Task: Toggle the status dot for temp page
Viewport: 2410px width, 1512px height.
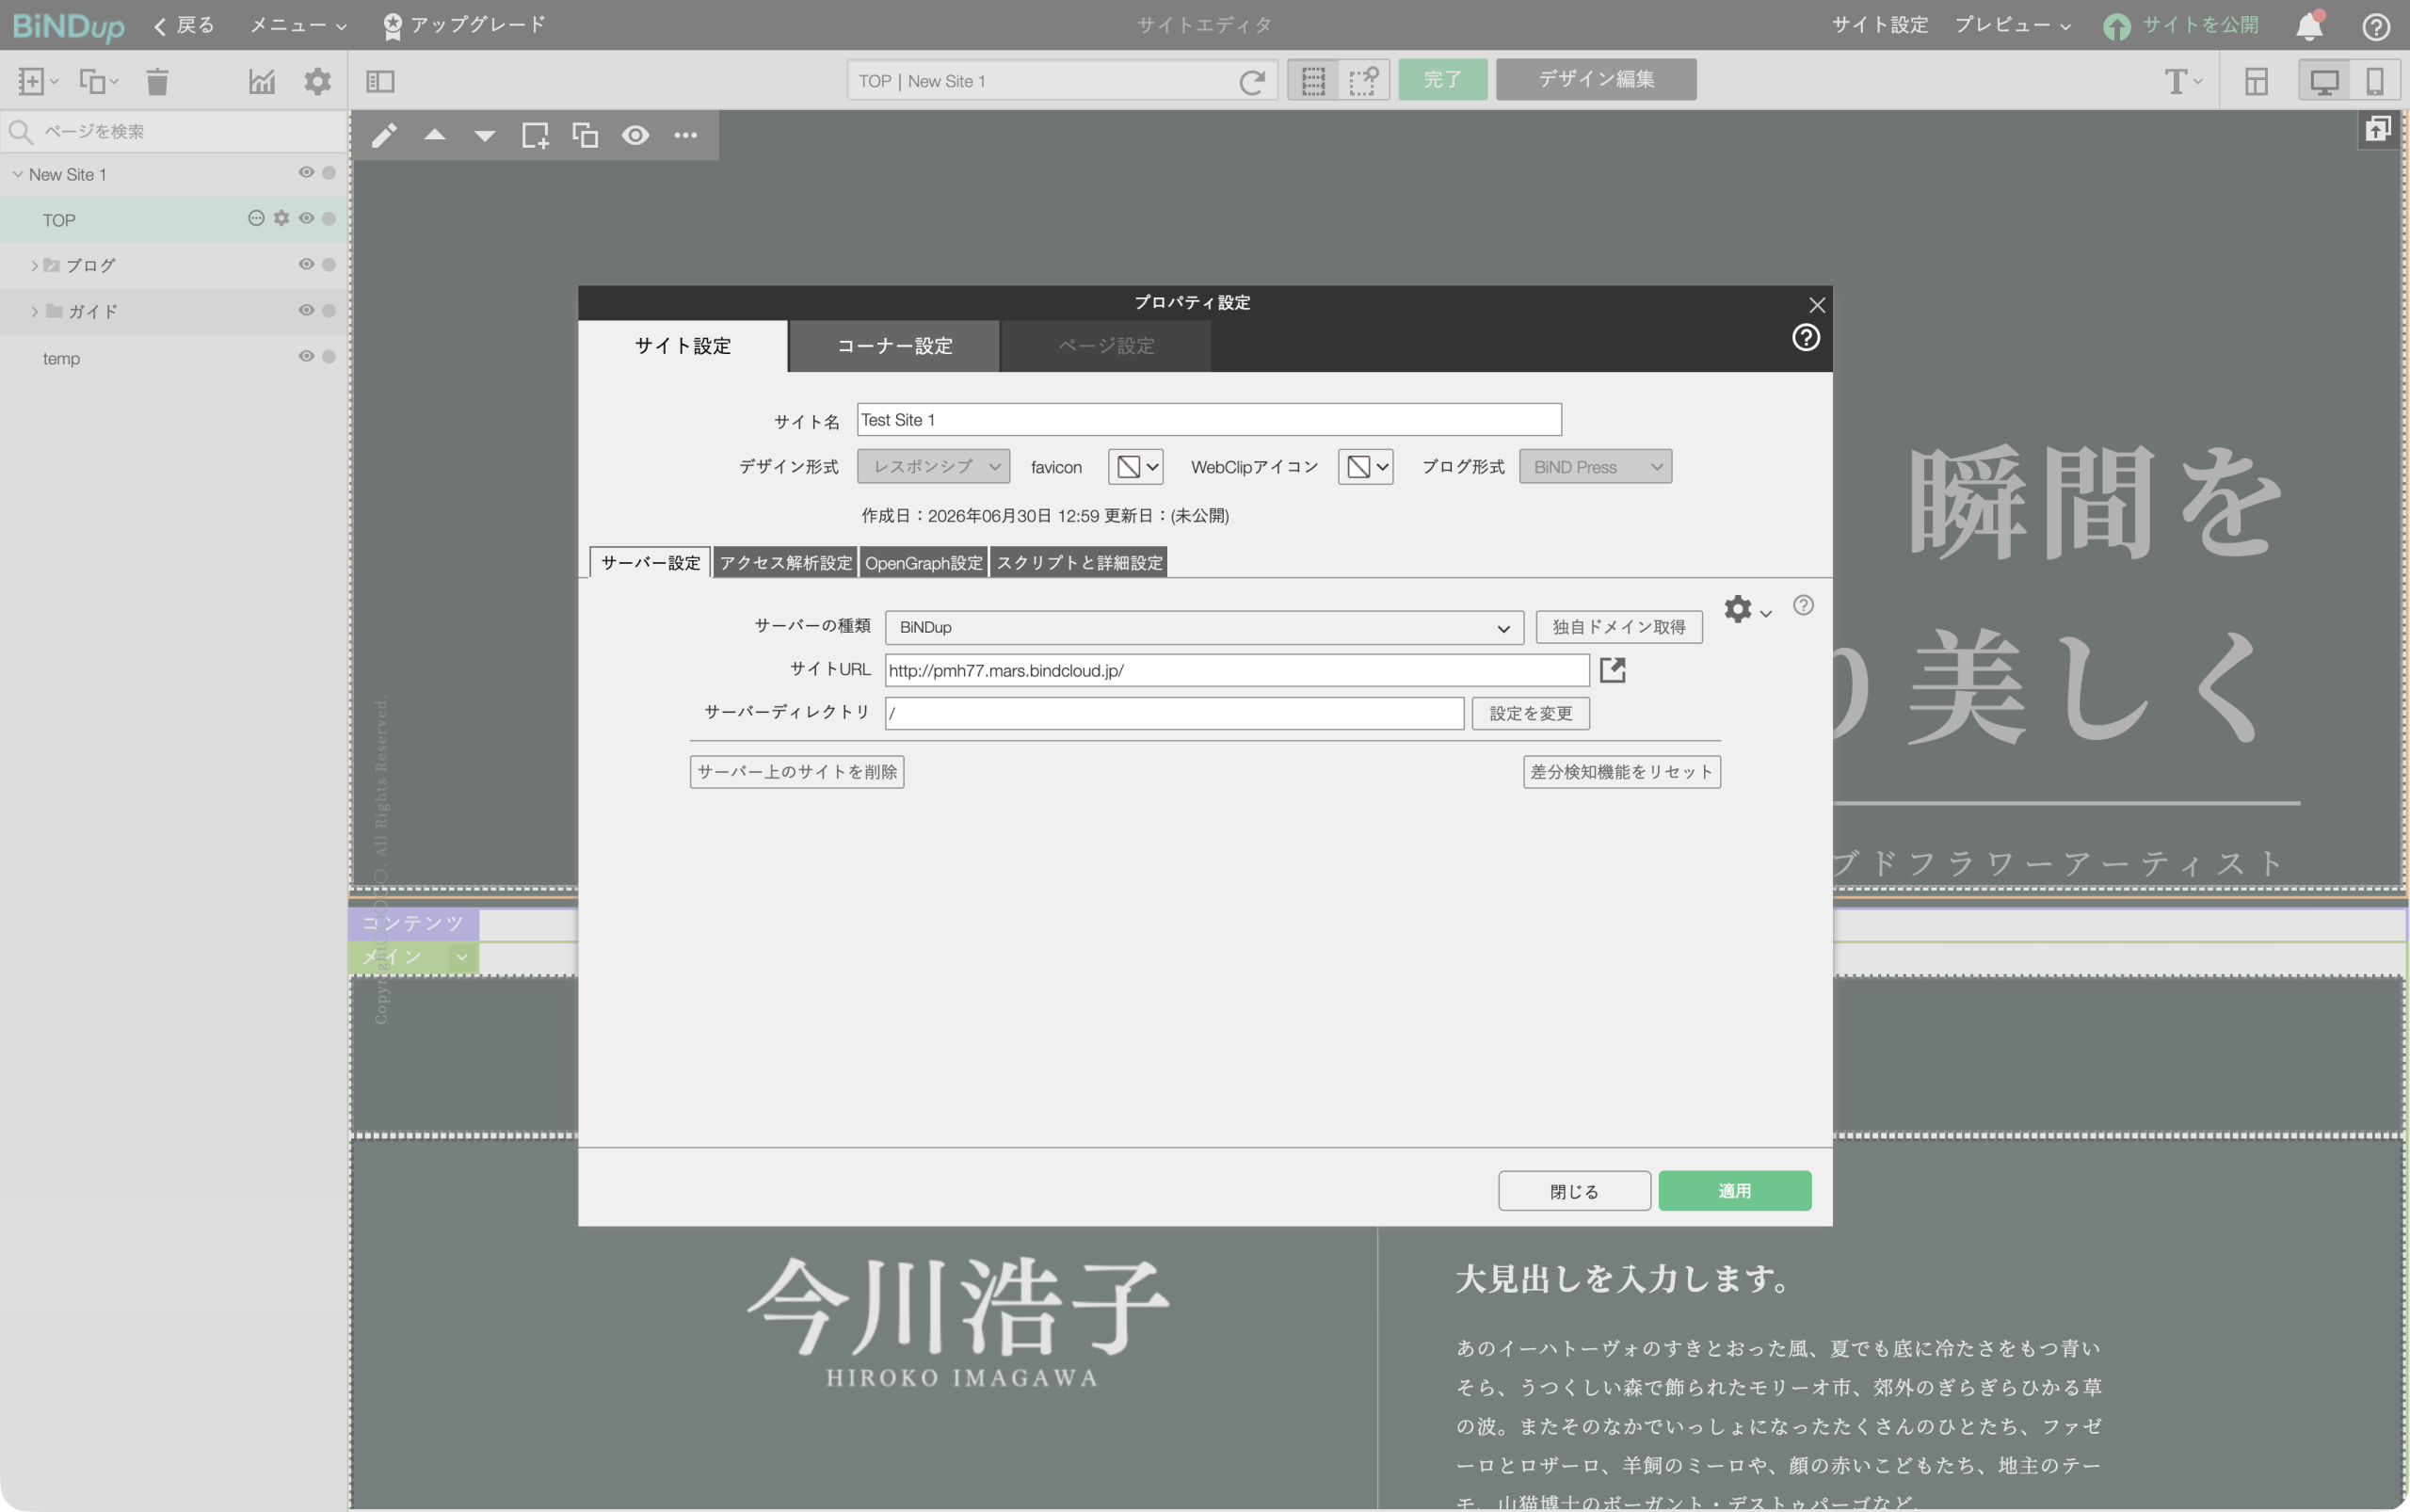Action: 329,356
